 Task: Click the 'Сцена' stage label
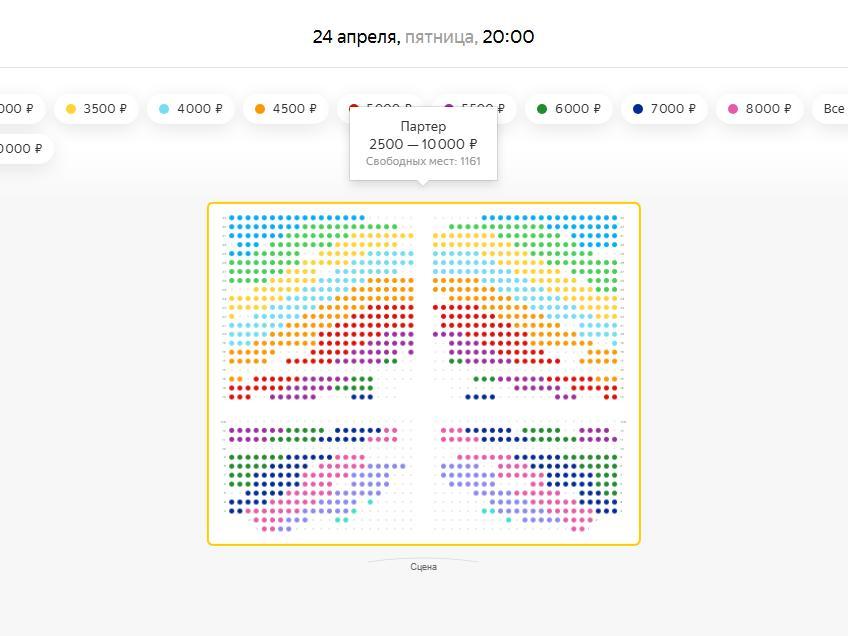click(423, 567)
